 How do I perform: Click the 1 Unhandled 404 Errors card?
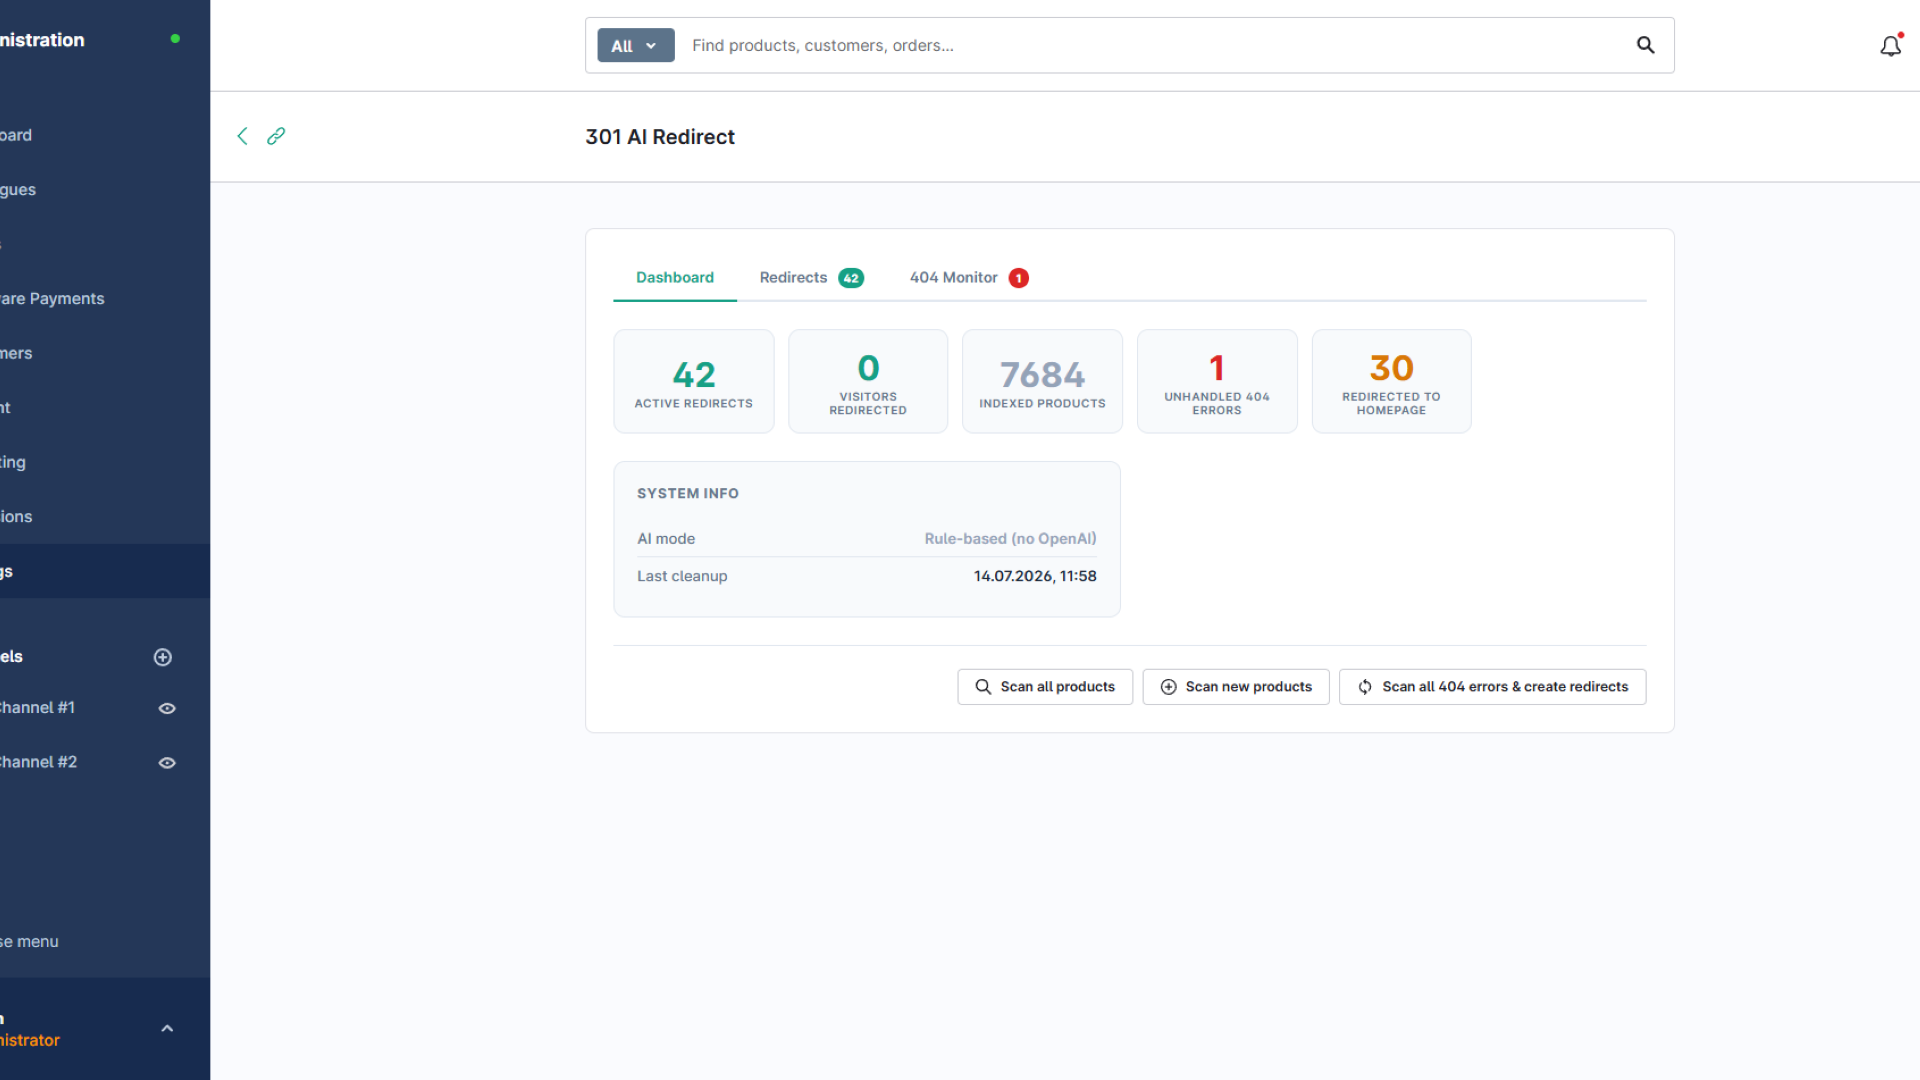click(x=1217, y=382)
